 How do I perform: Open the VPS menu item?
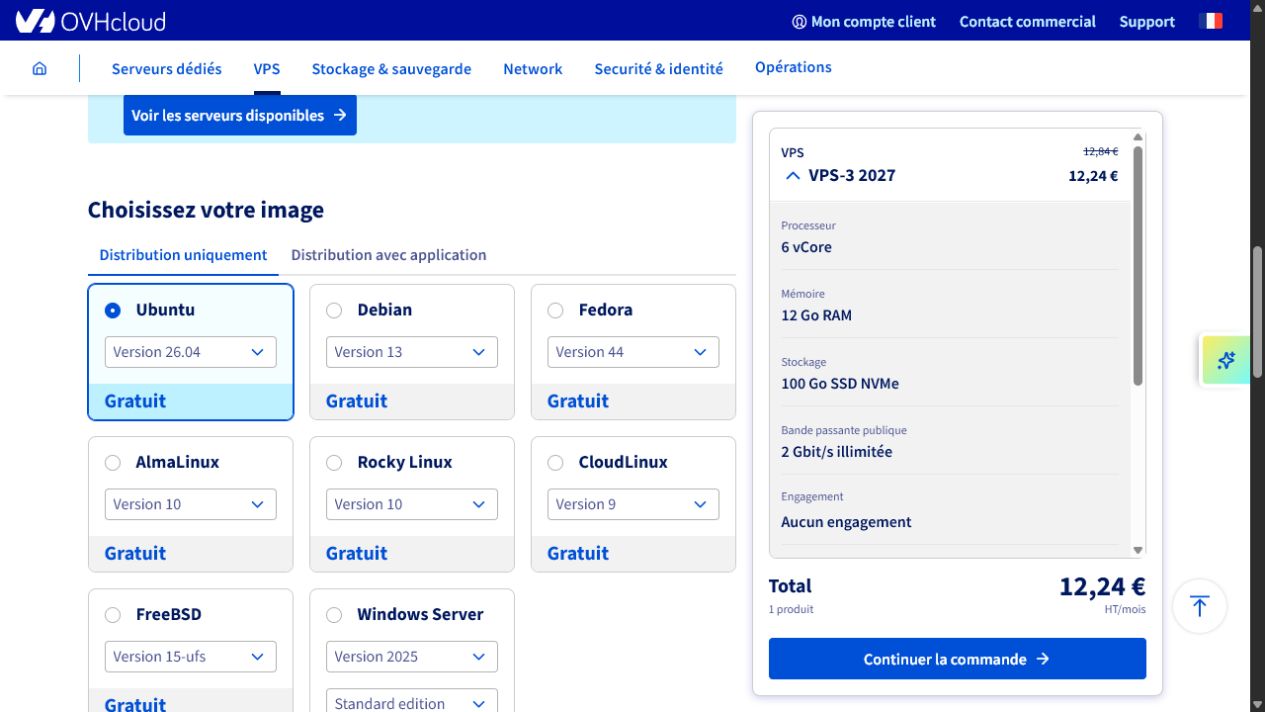[x=267, y=69]
